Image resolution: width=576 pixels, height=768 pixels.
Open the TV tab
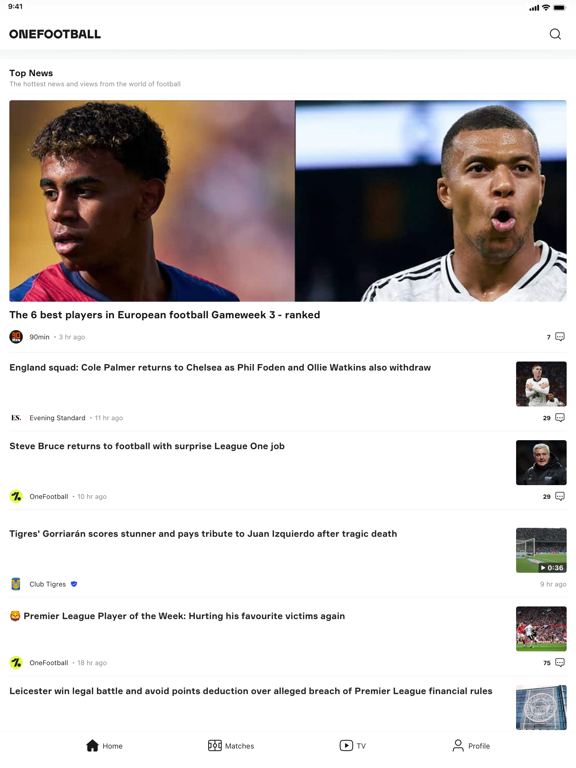(352, 745)
